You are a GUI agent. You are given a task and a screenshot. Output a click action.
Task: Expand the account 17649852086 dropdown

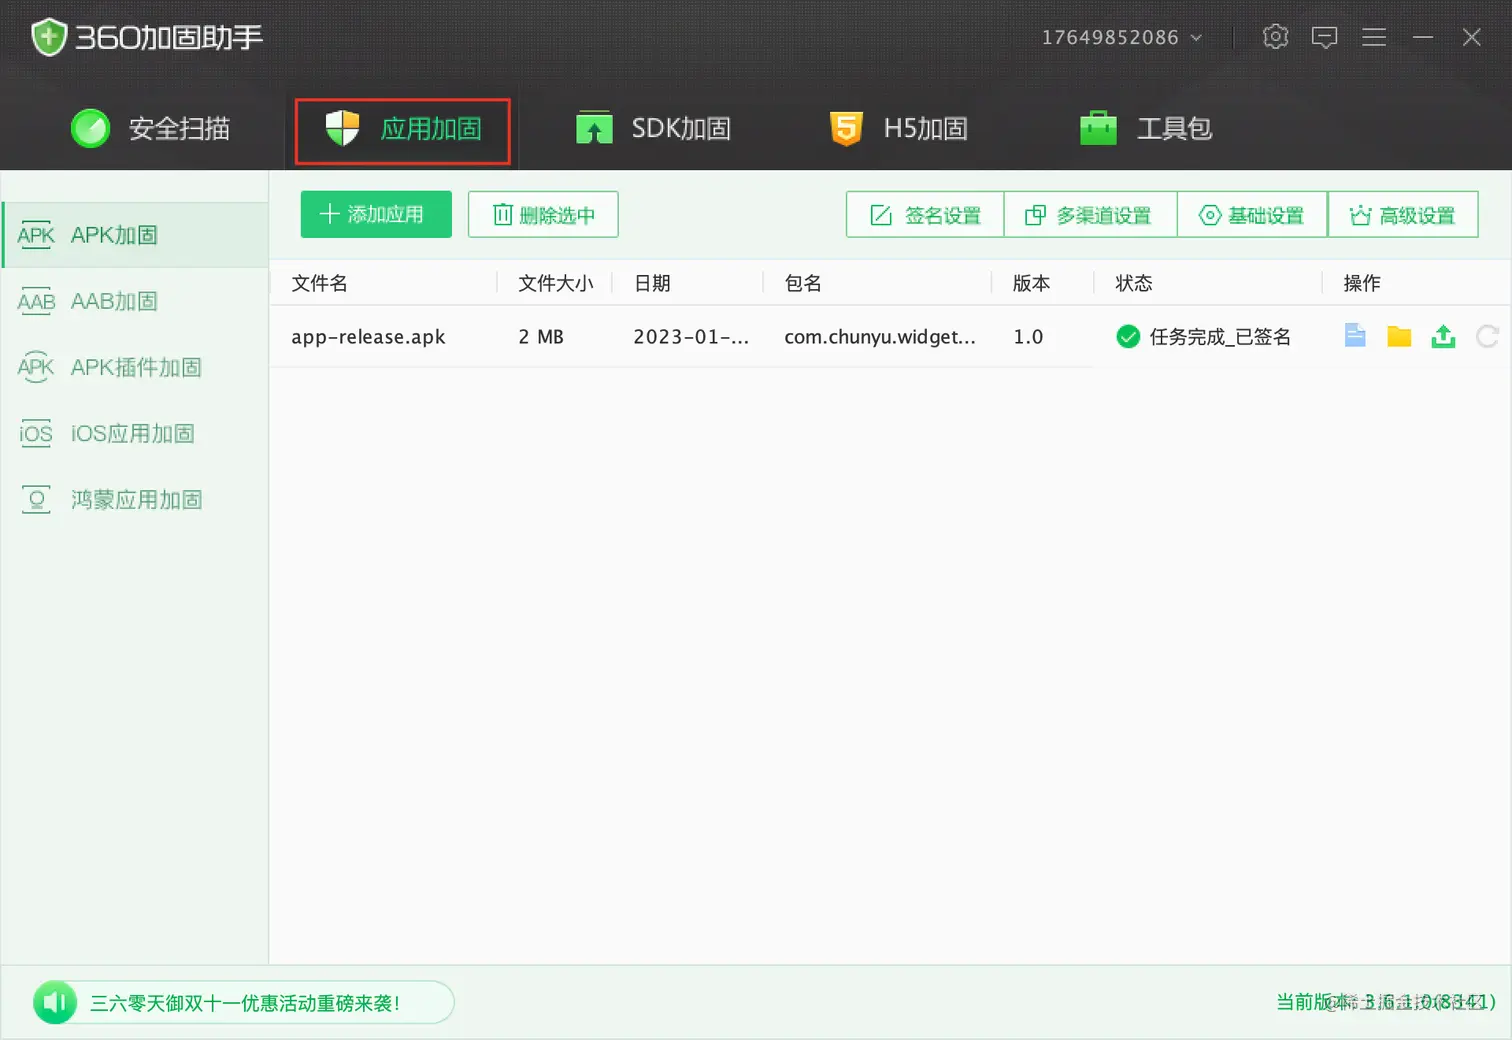point(1122,37)
